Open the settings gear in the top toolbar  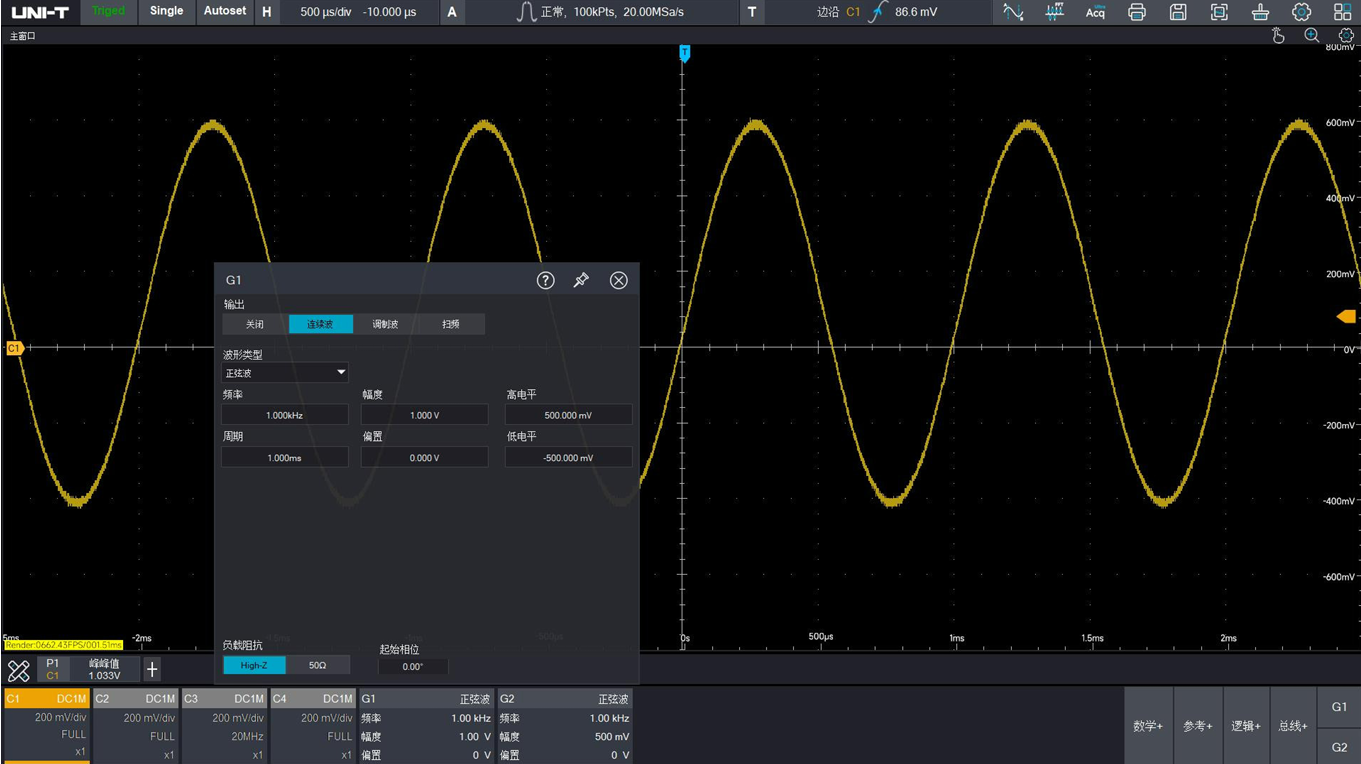[1301, 12]
